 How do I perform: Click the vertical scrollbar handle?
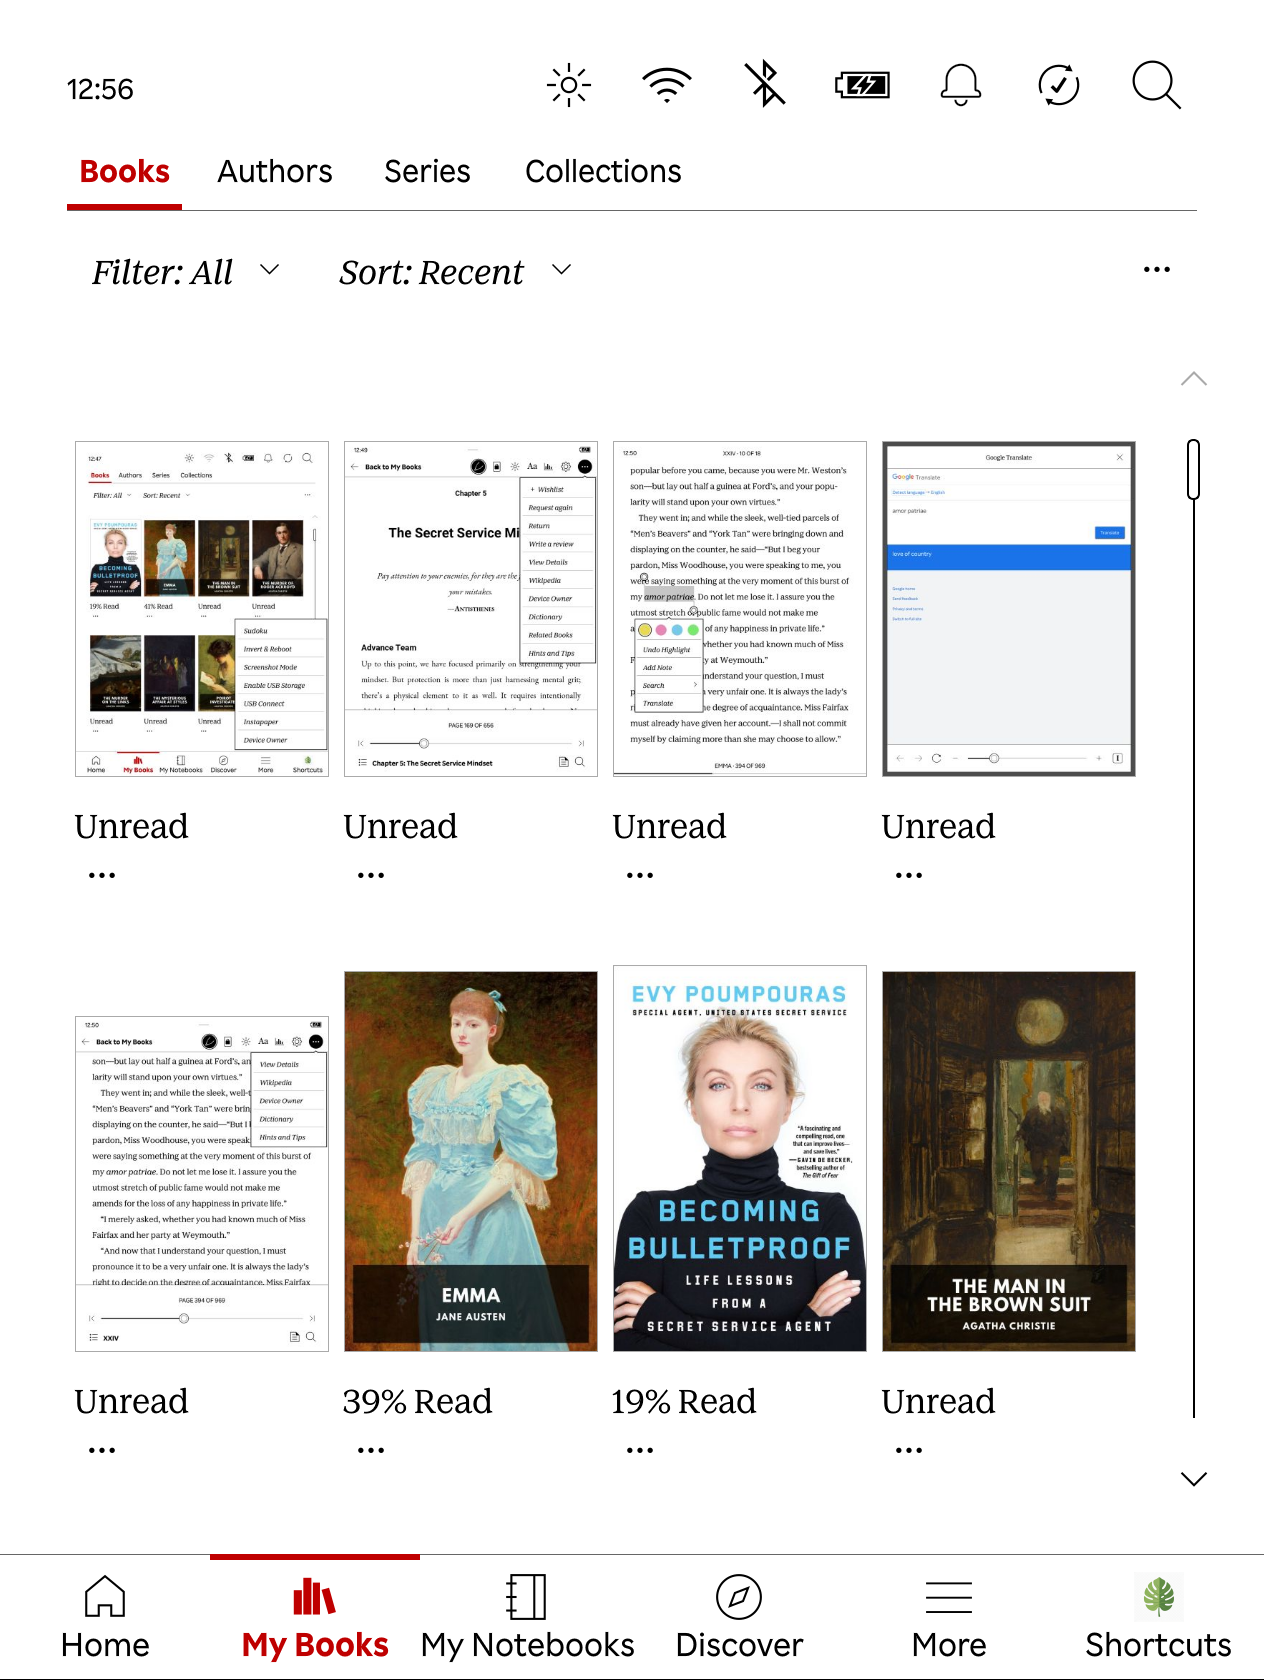click(1193, 469)
